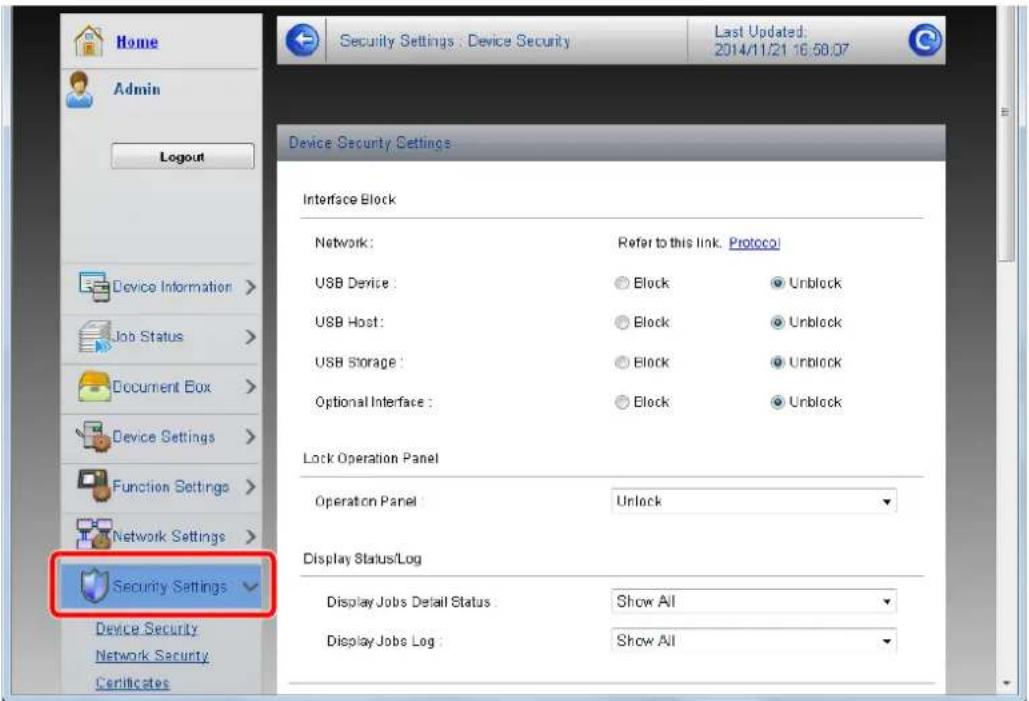This screenshot has width=1029, height=701.
Task: Expand the Job Status chevron
Action: (250, 337)
